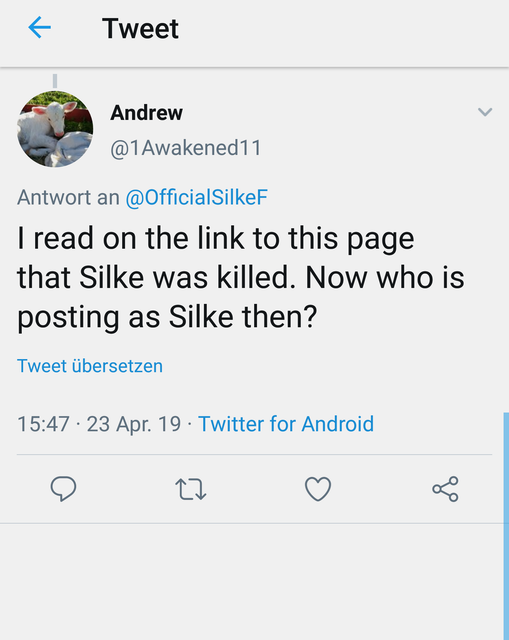Image resolution: width=509 pixels, height=640 pixels.
Task: Like the tweet with the heart icon
Action: [318, 489]
